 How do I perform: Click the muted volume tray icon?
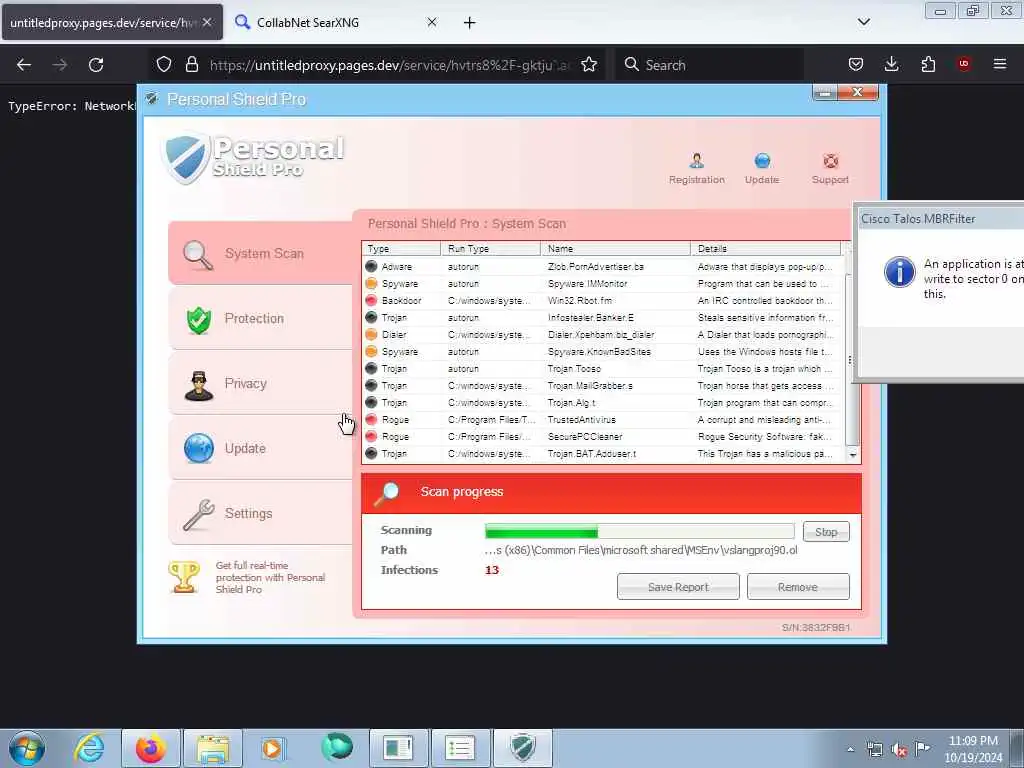(x=899, y=750)
